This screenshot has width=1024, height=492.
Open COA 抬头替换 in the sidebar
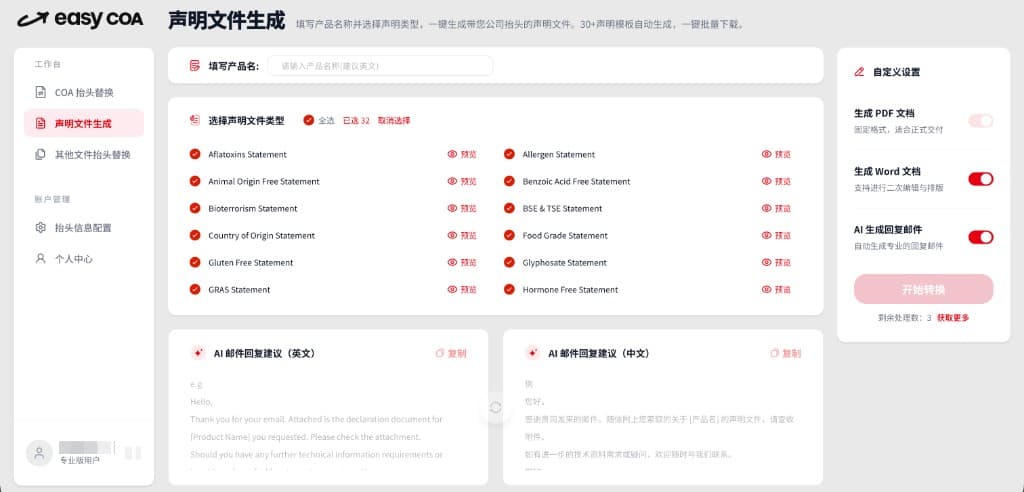point(84,92)
